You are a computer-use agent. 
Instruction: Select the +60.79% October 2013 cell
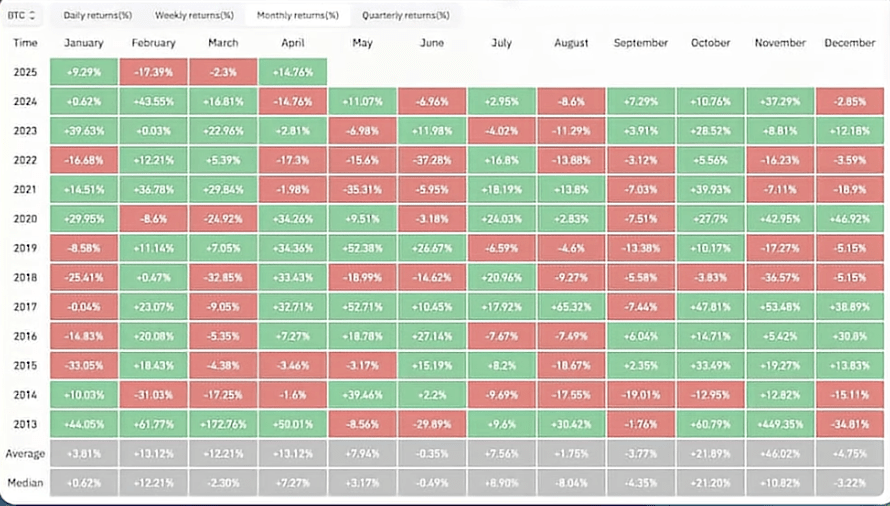[710, 424]
